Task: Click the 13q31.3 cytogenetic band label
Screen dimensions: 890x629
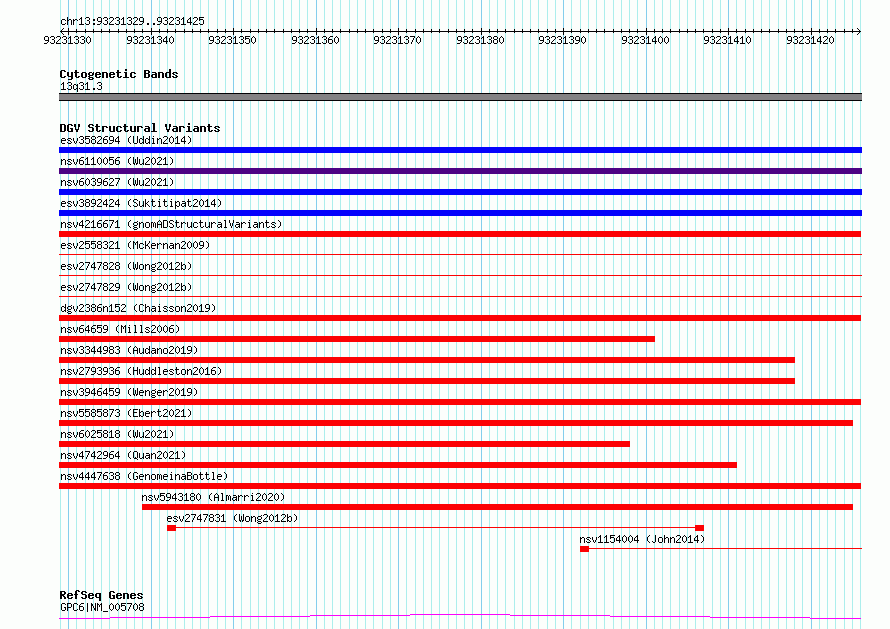Action: coord(81,86)
